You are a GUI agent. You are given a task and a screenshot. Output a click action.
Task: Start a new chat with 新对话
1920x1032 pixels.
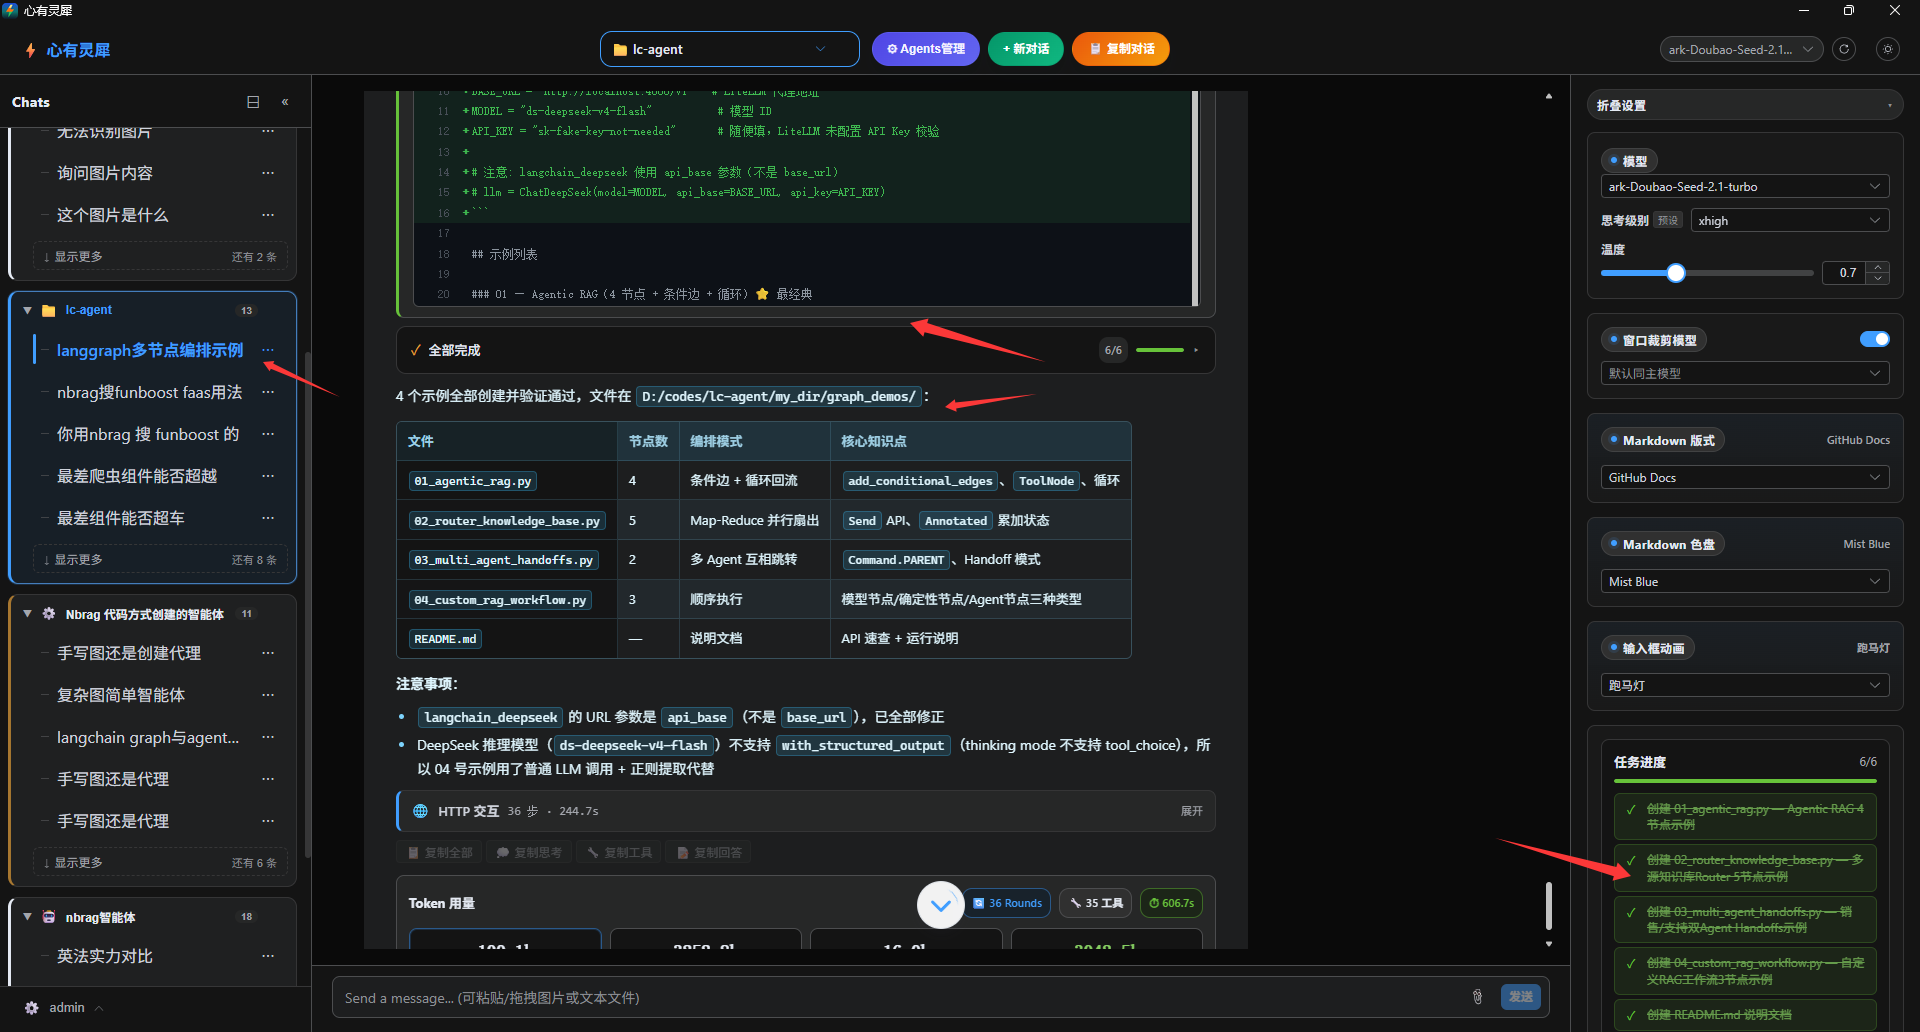pos(1026,49)
